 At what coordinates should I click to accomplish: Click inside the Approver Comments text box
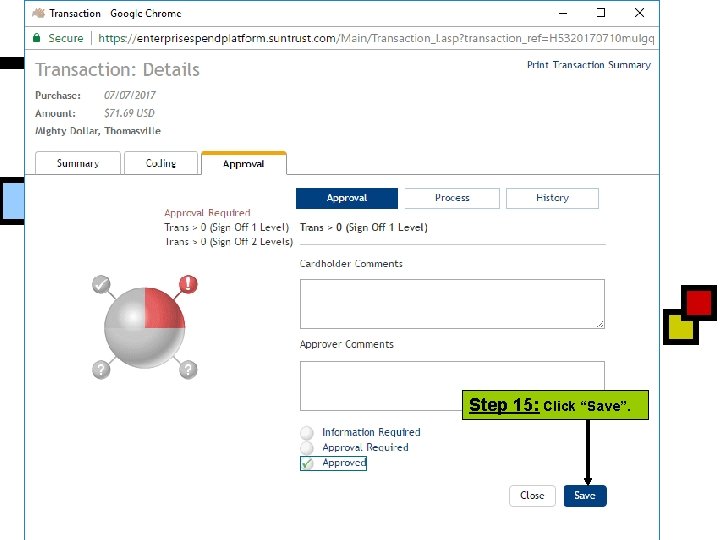tap(452, 386)
